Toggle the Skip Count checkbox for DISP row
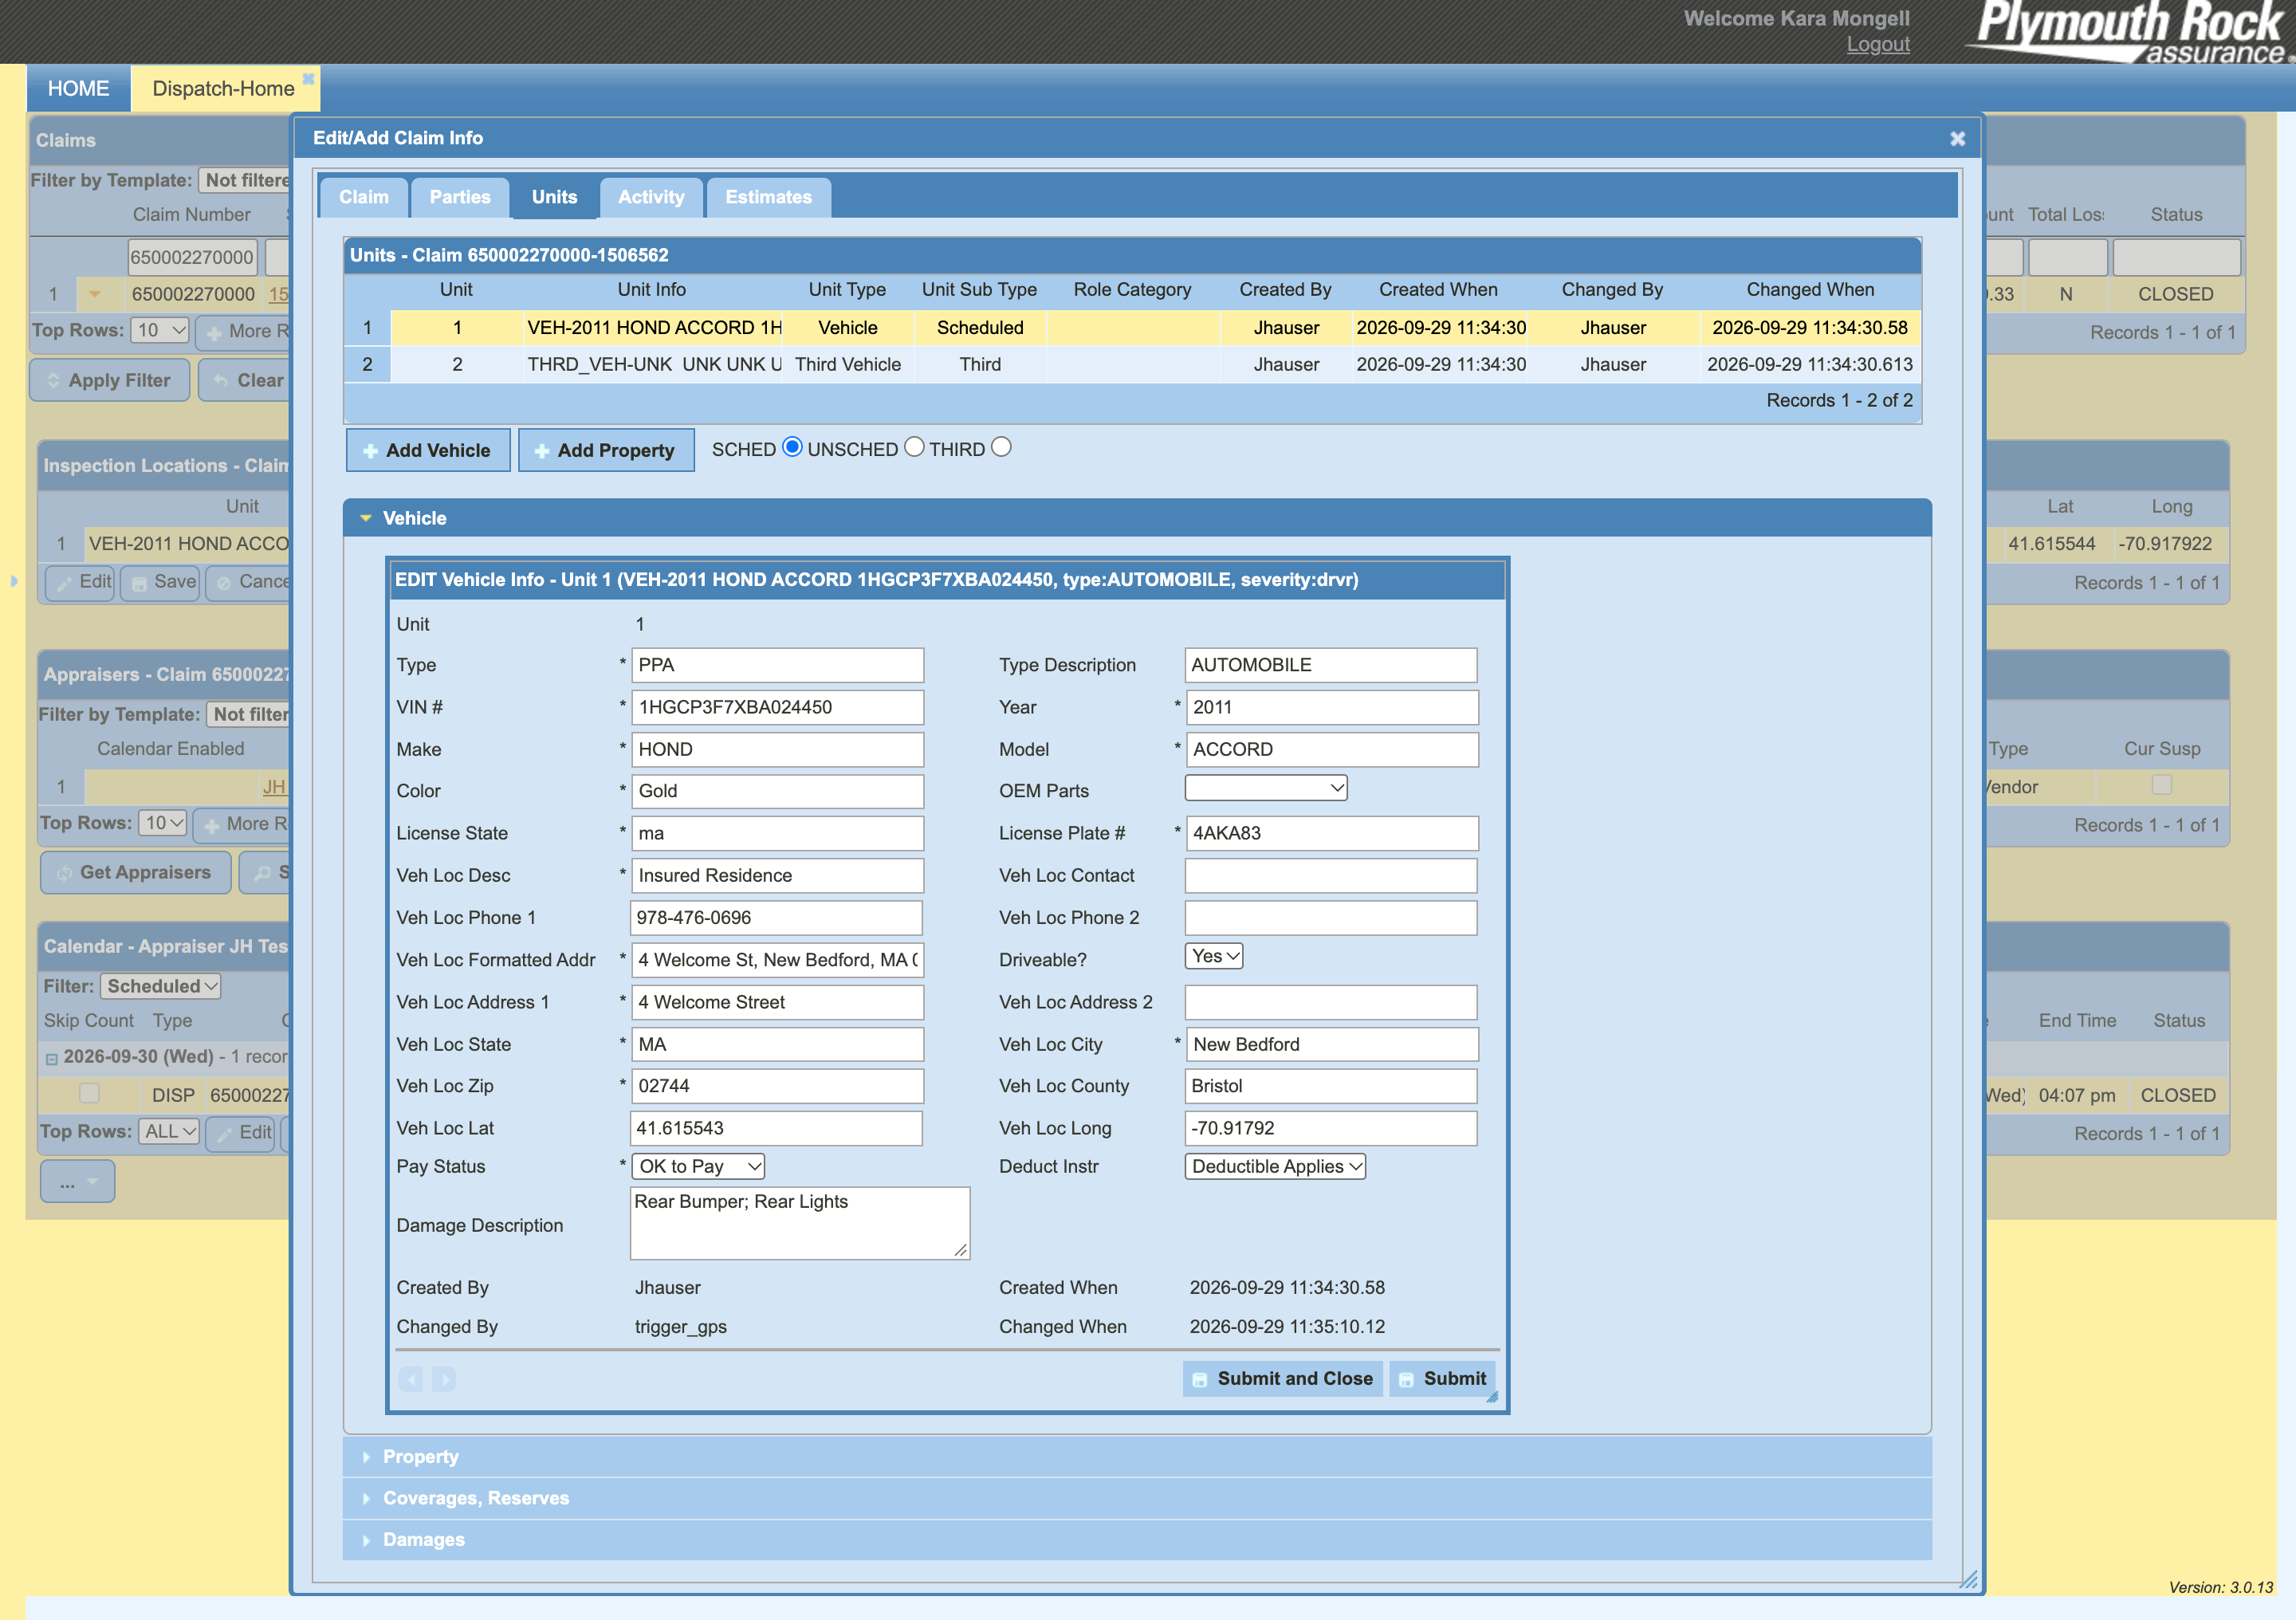The width and height of the screenshot is (2296, 1620). (x=90, y=1093)
